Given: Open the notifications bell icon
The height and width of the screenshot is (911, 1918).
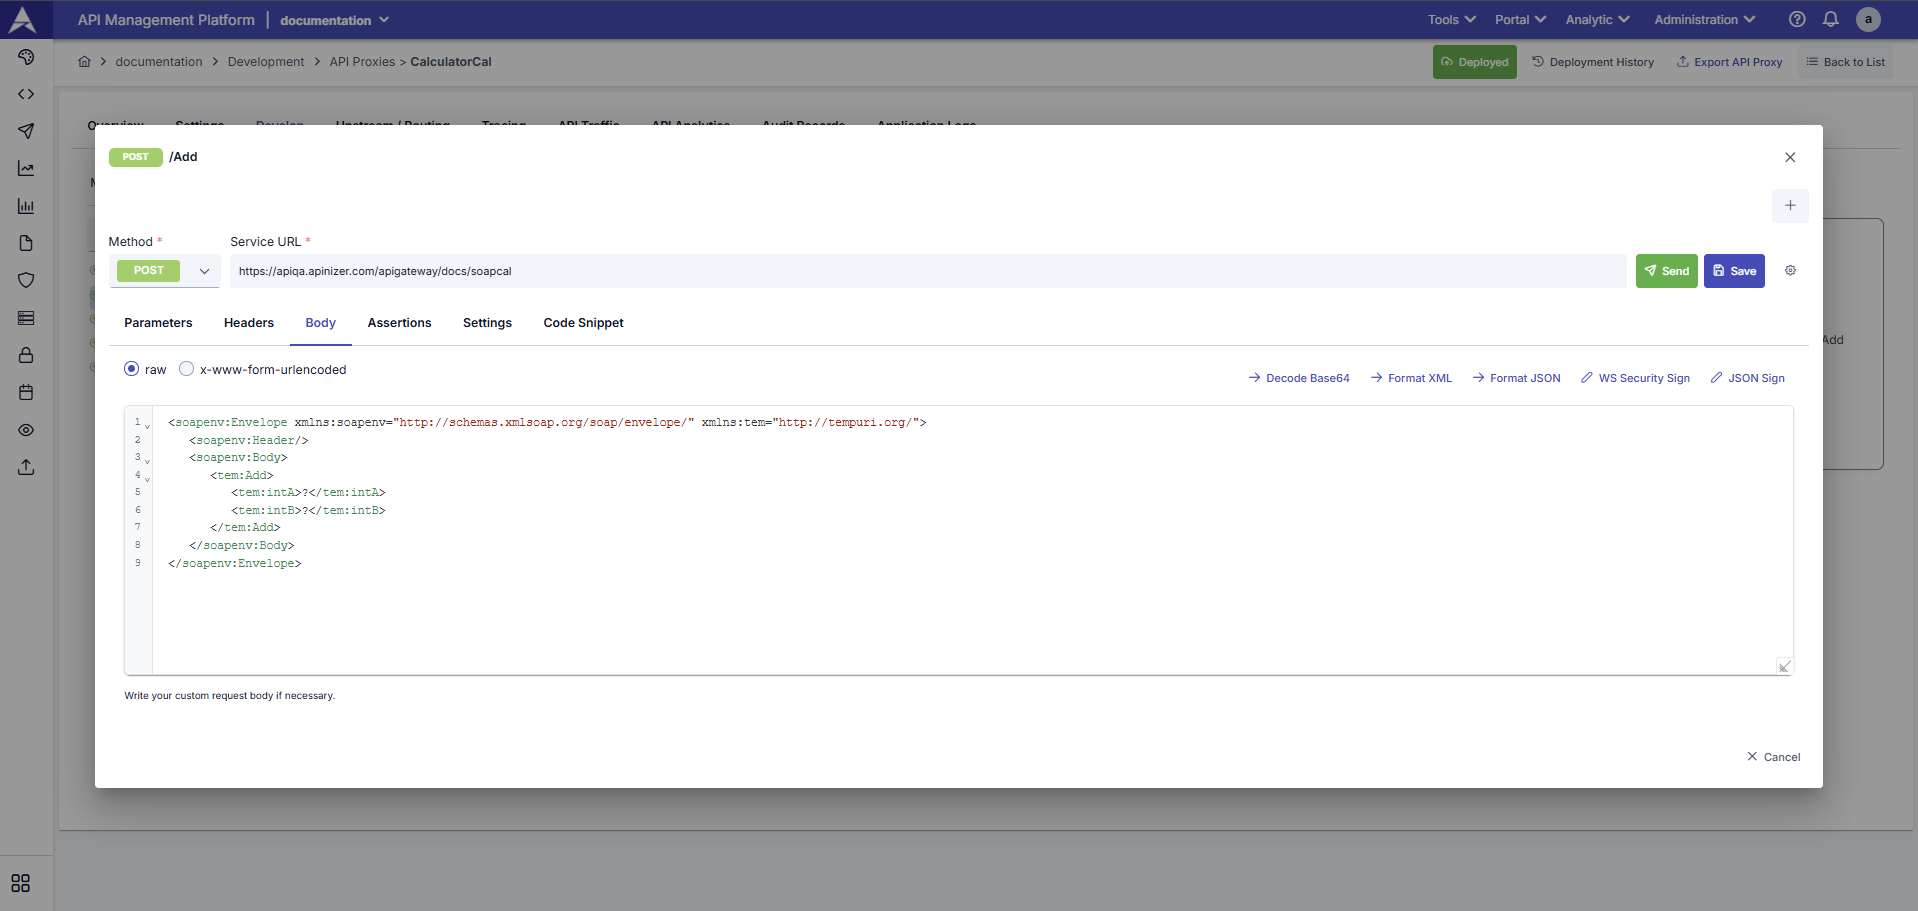Looking at the screenshot, I should coord(1832,19).
